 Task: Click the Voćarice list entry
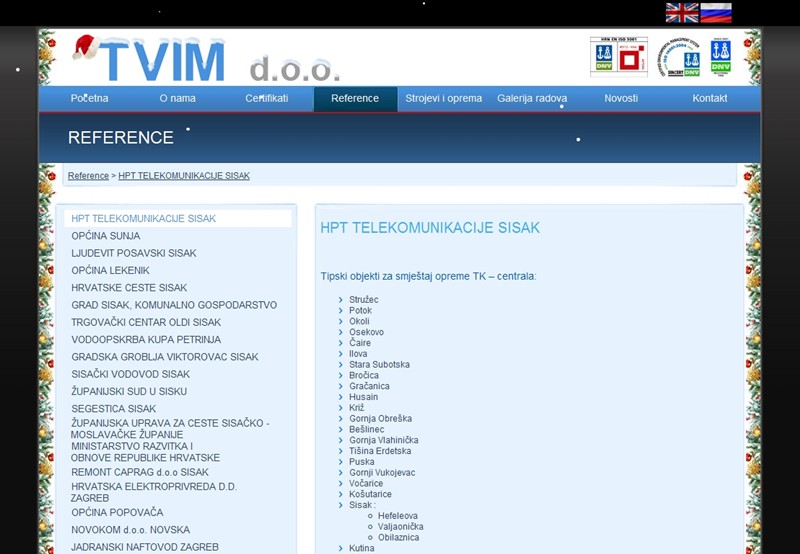coord(366,483)
